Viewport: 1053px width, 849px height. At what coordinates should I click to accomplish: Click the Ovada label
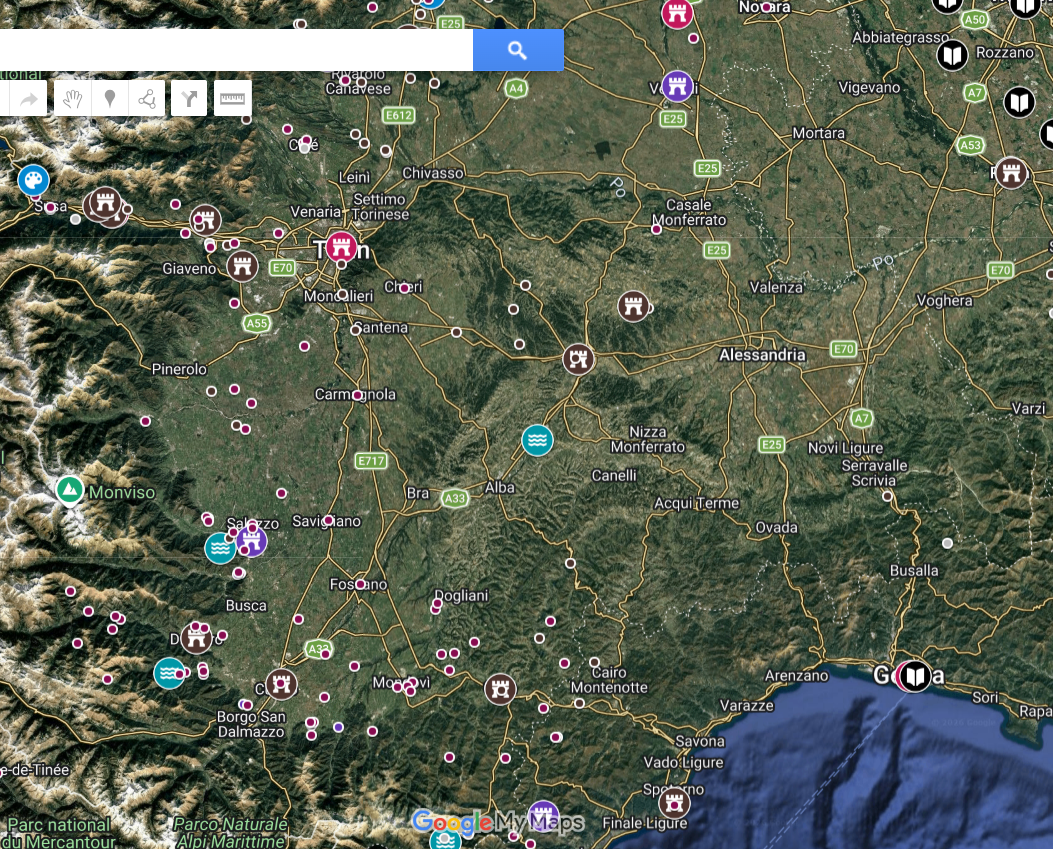click(776, 527)
